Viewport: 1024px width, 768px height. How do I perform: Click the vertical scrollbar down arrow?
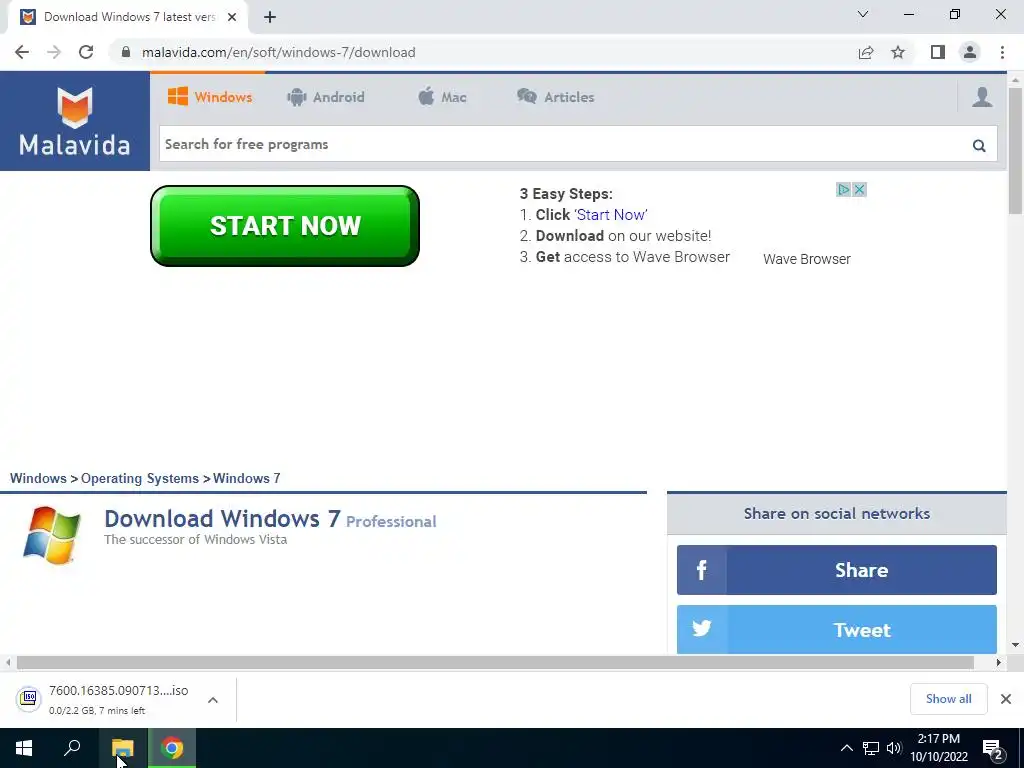click(x=1015, y=645)
